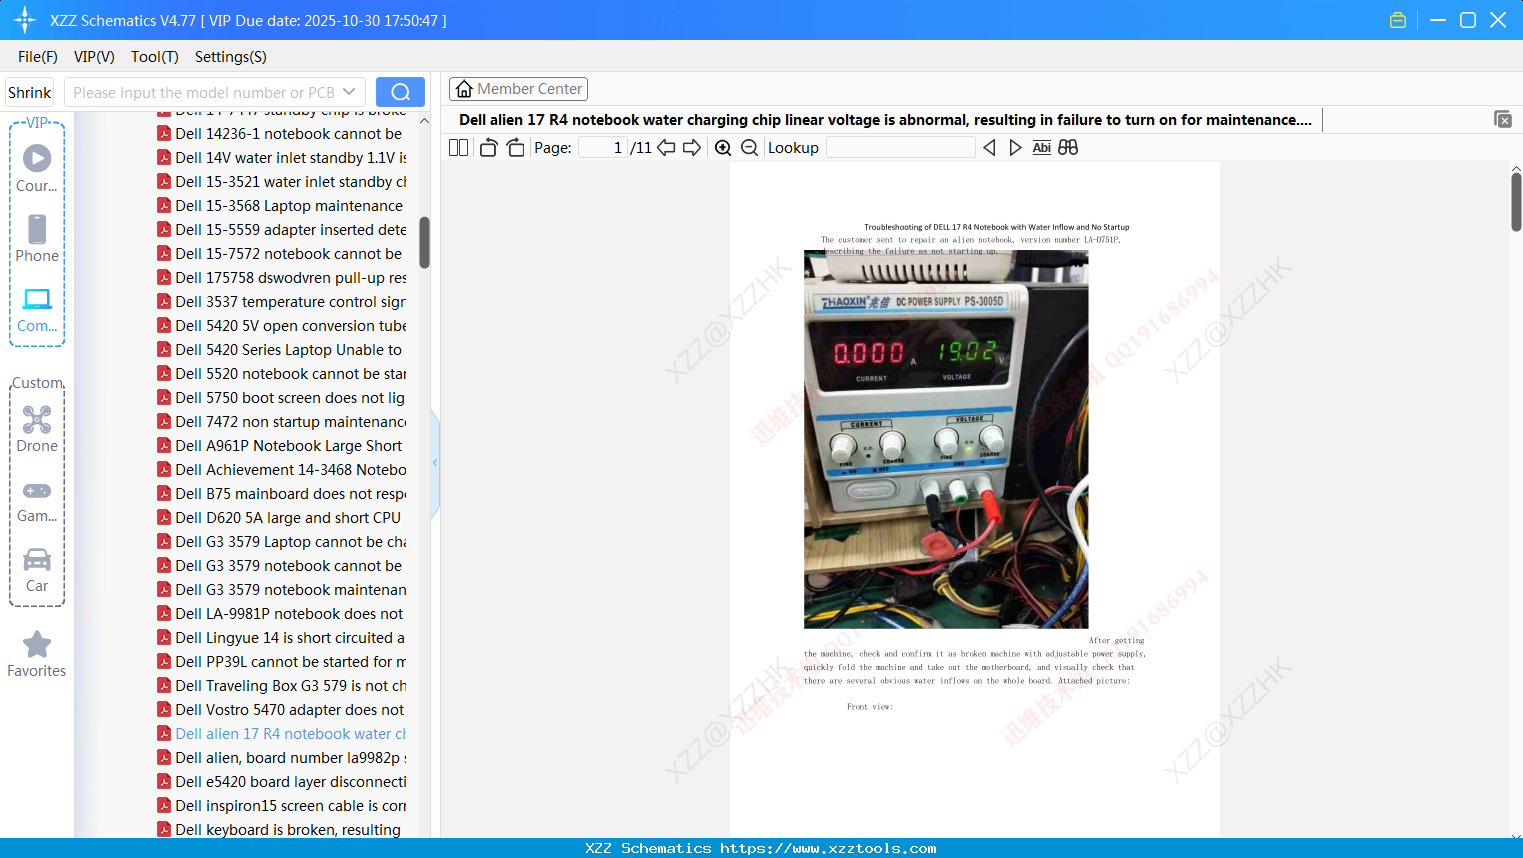Select the Computer category icon
The width and height of the screenshot is (1523, 858).
pyautogui.click(x=37, y=309)
